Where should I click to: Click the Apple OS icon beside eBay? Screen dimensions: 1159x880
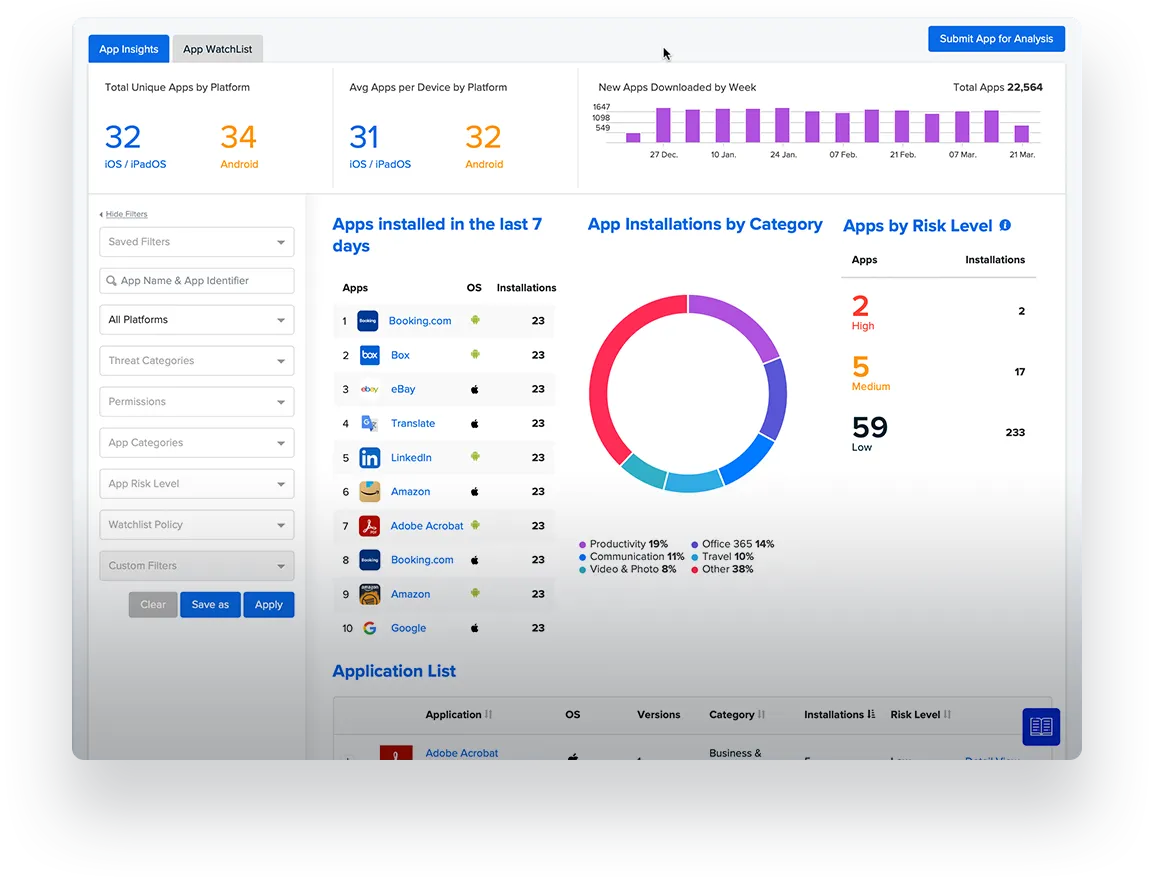[475, 389]
